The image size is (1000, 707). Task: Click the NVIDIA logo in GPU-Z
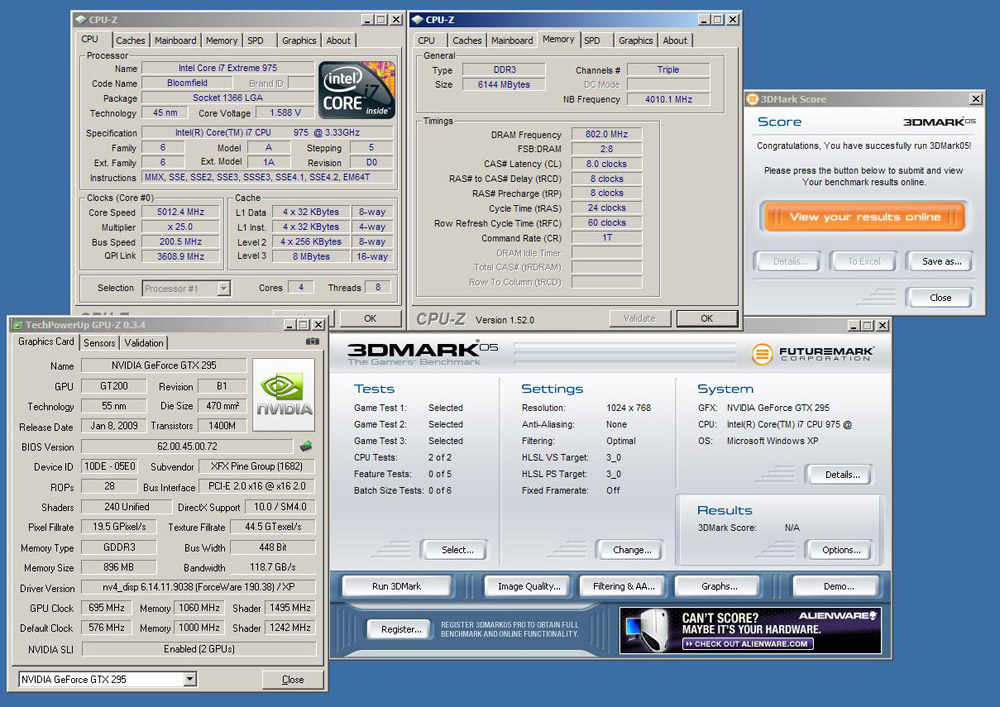tap(284, 396)
